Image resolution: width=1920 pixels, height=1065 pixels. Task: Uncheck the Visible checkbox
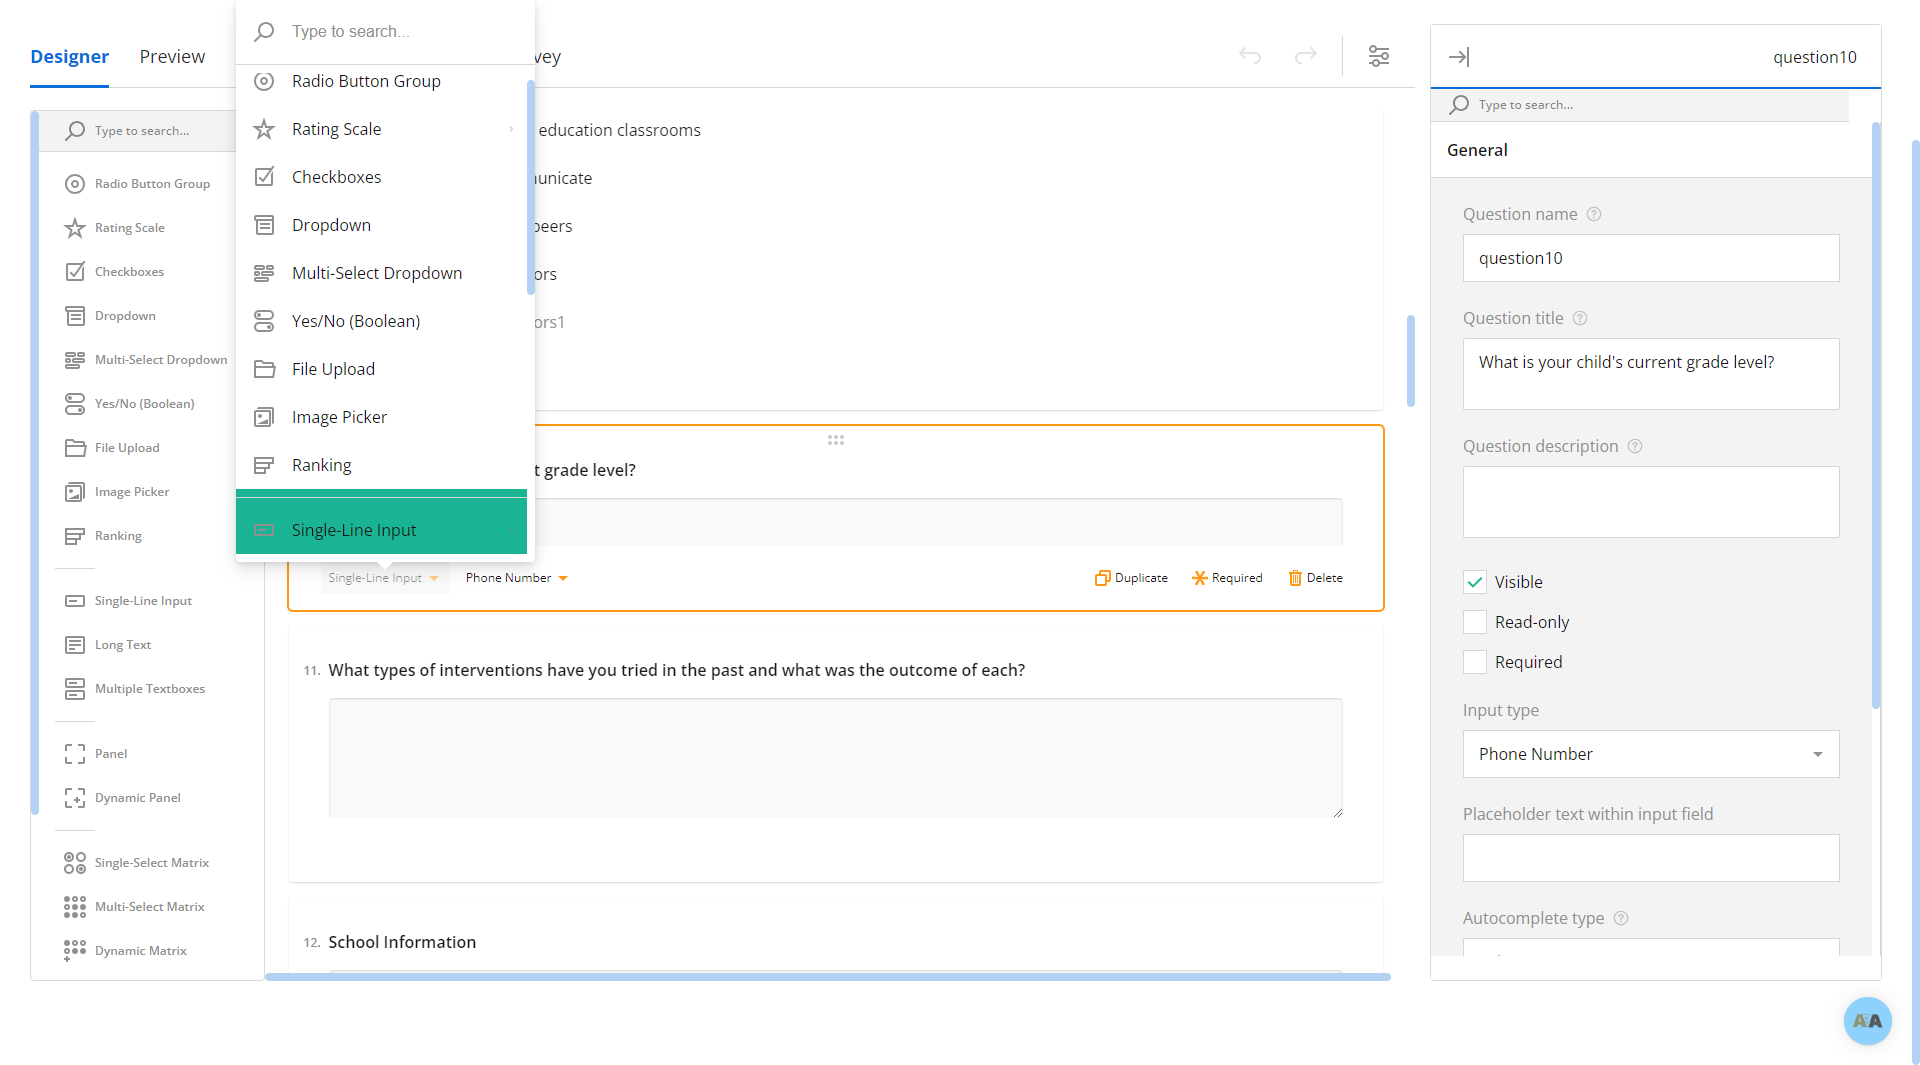tap(1475, 582)
